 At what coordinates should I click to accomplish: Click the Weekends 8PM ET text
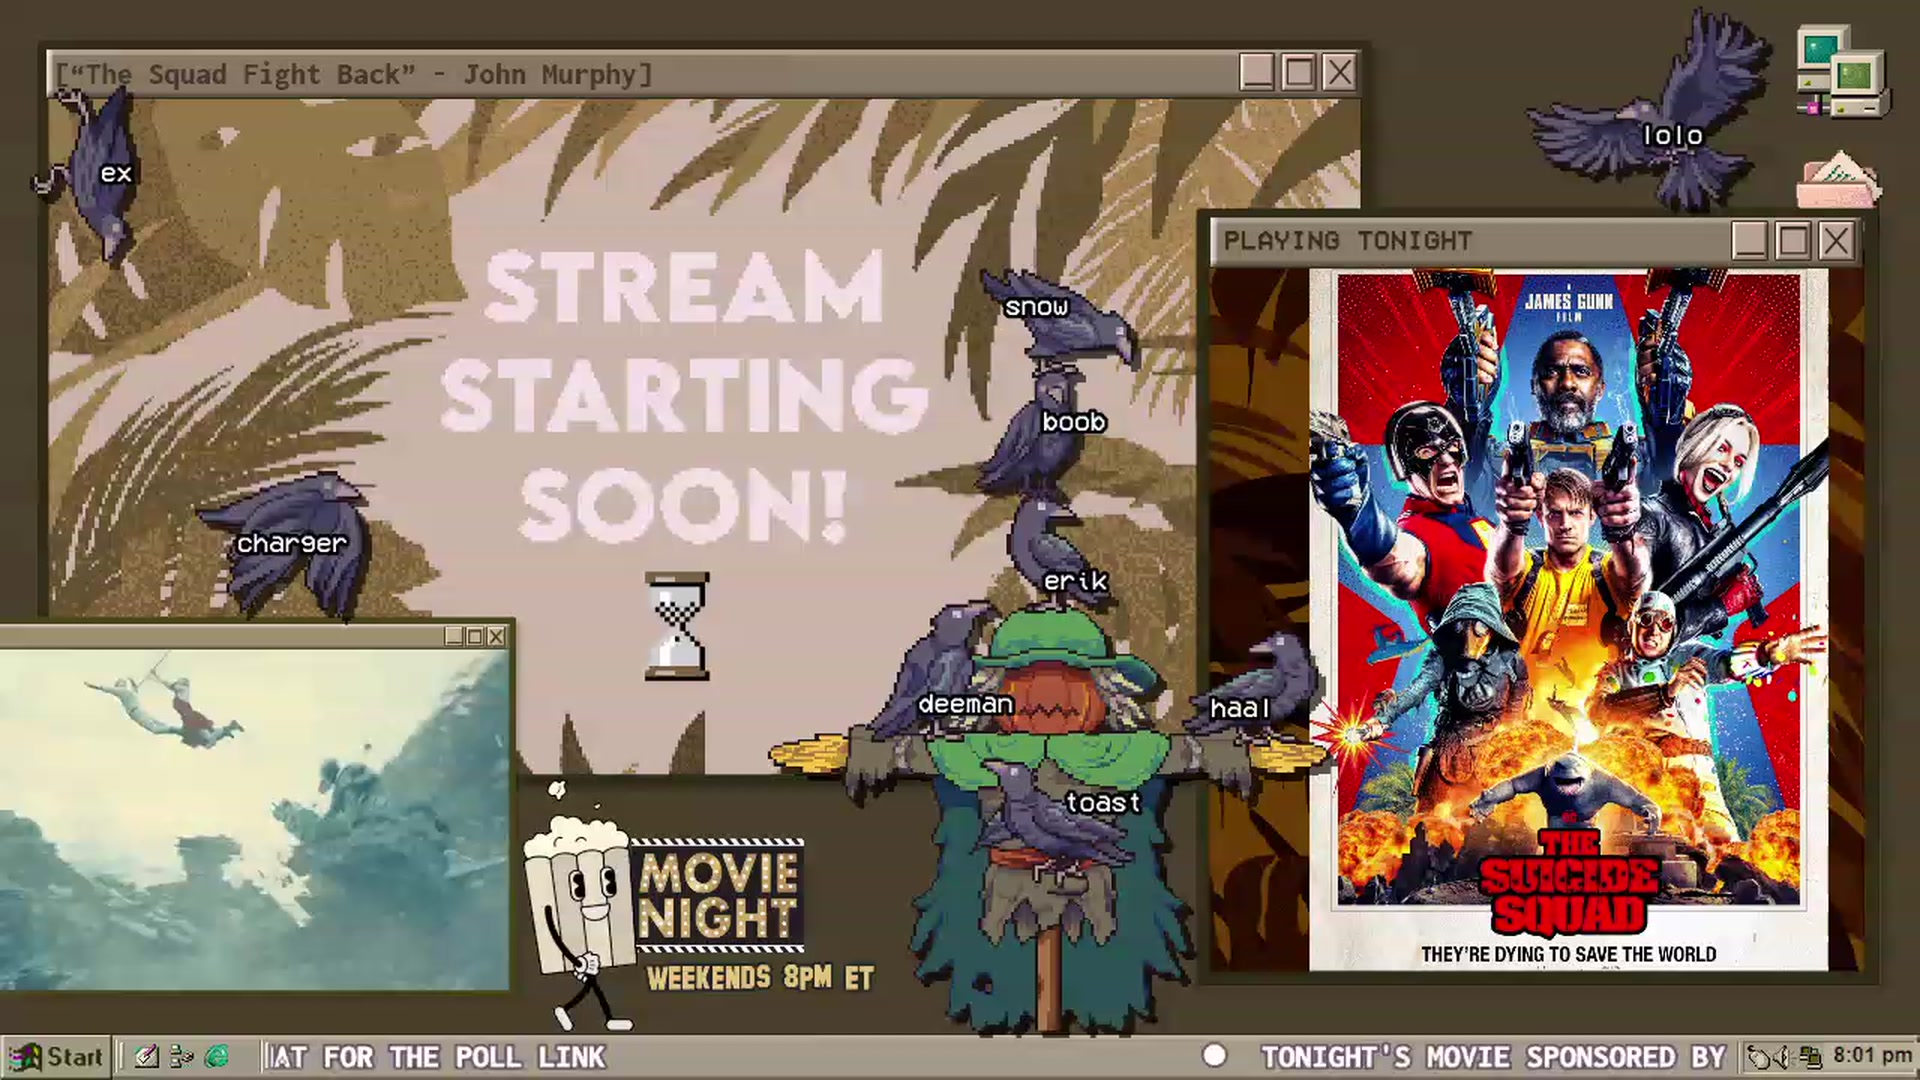tap(760, 977)
